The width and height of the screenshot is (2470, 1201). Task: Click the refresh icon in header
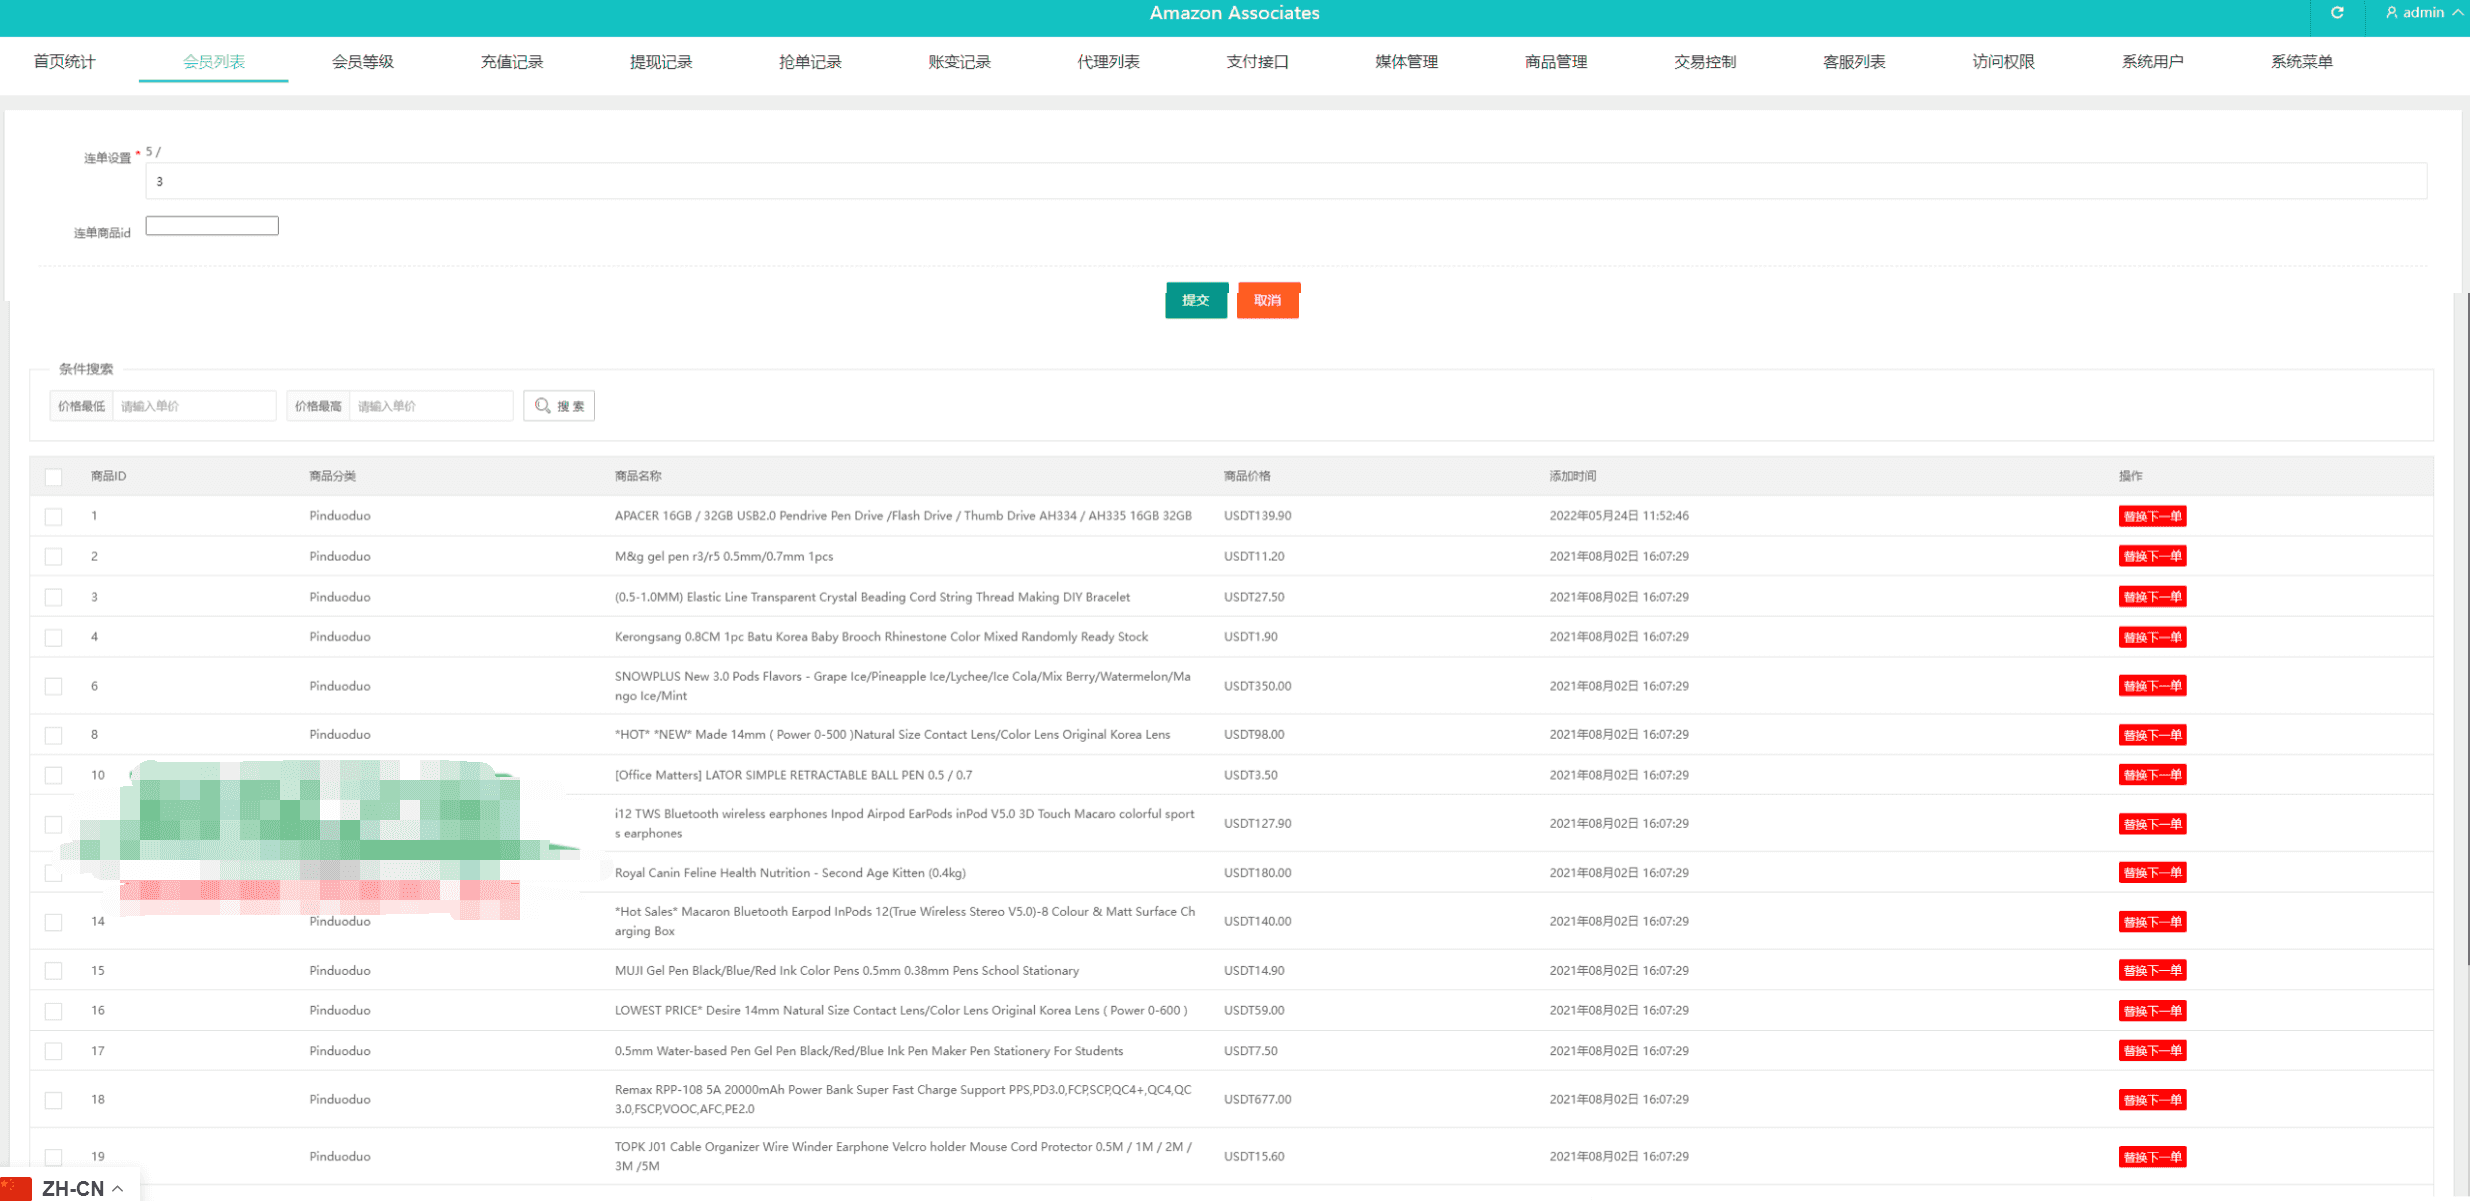(x=2336, y=13)
